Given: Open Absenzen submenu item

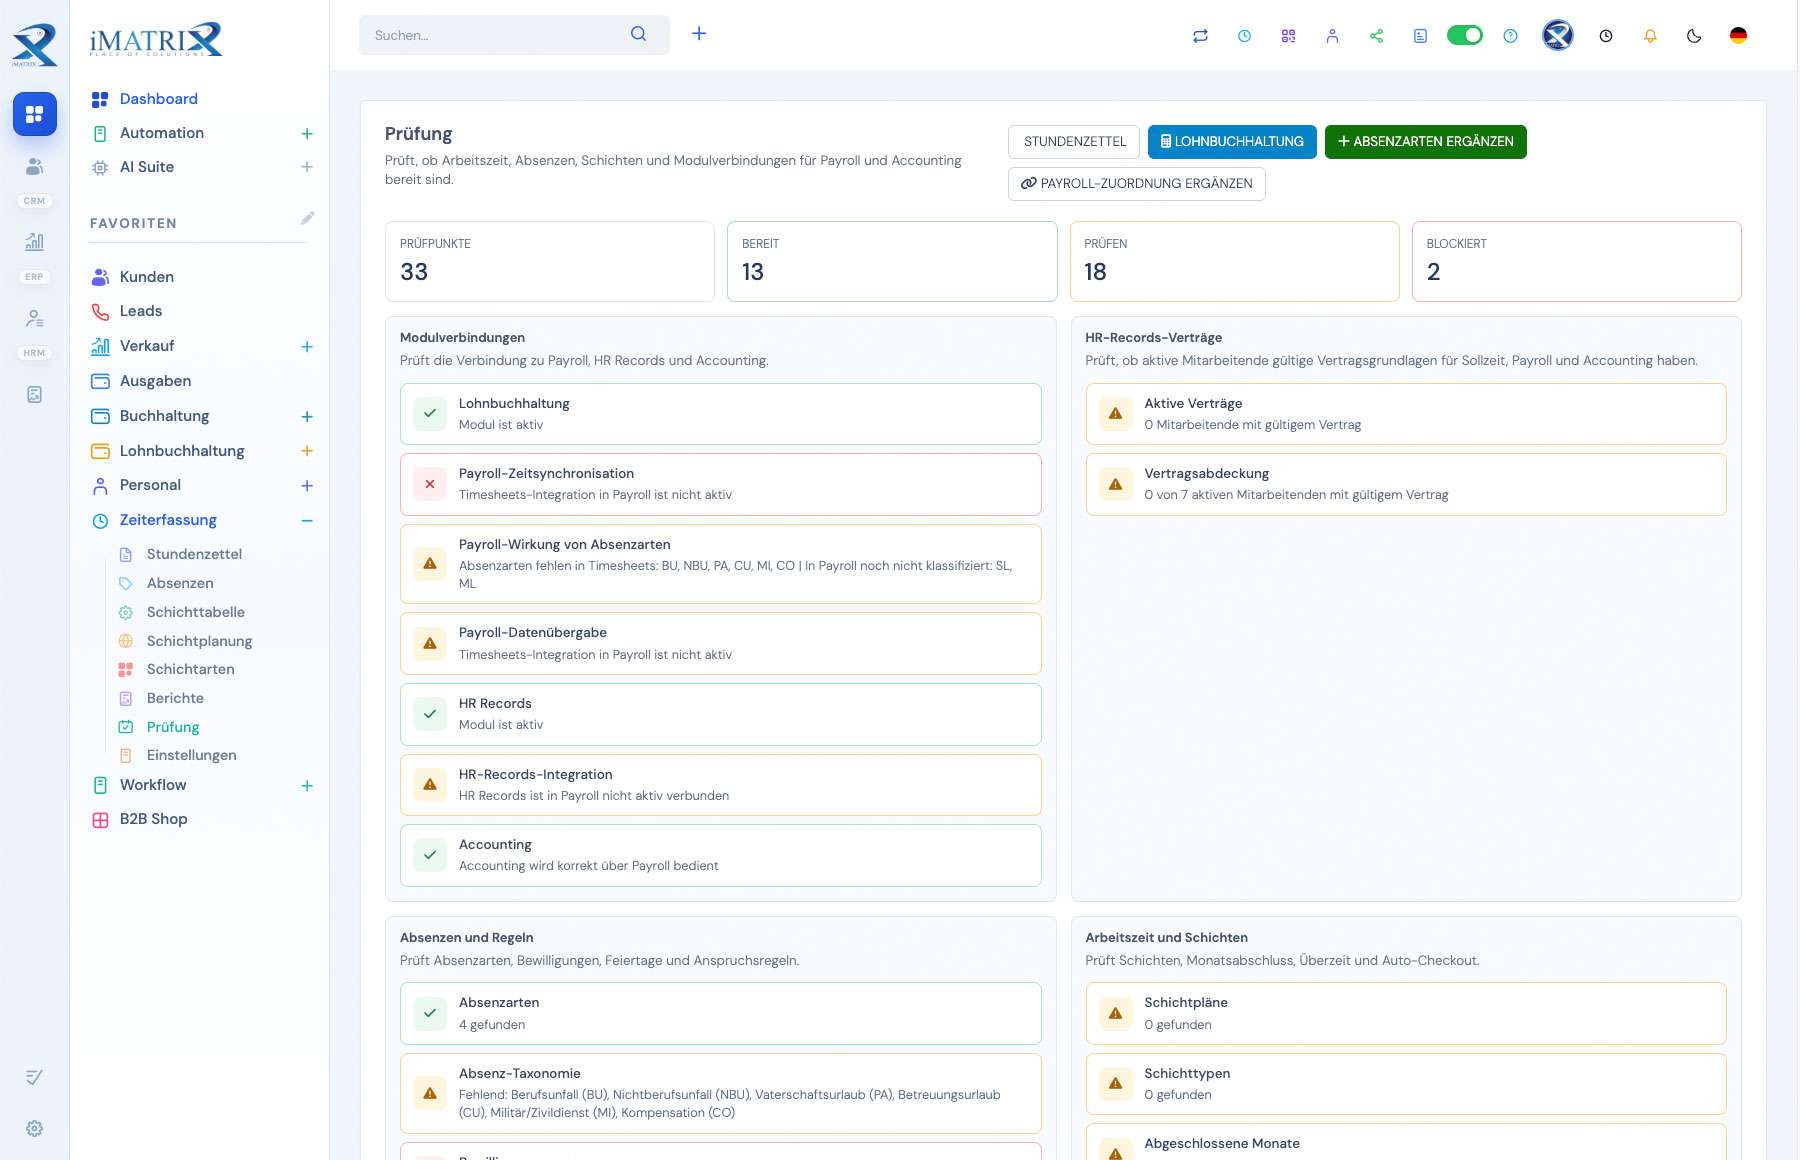Looking at the screenshot, I should [180, 583].
